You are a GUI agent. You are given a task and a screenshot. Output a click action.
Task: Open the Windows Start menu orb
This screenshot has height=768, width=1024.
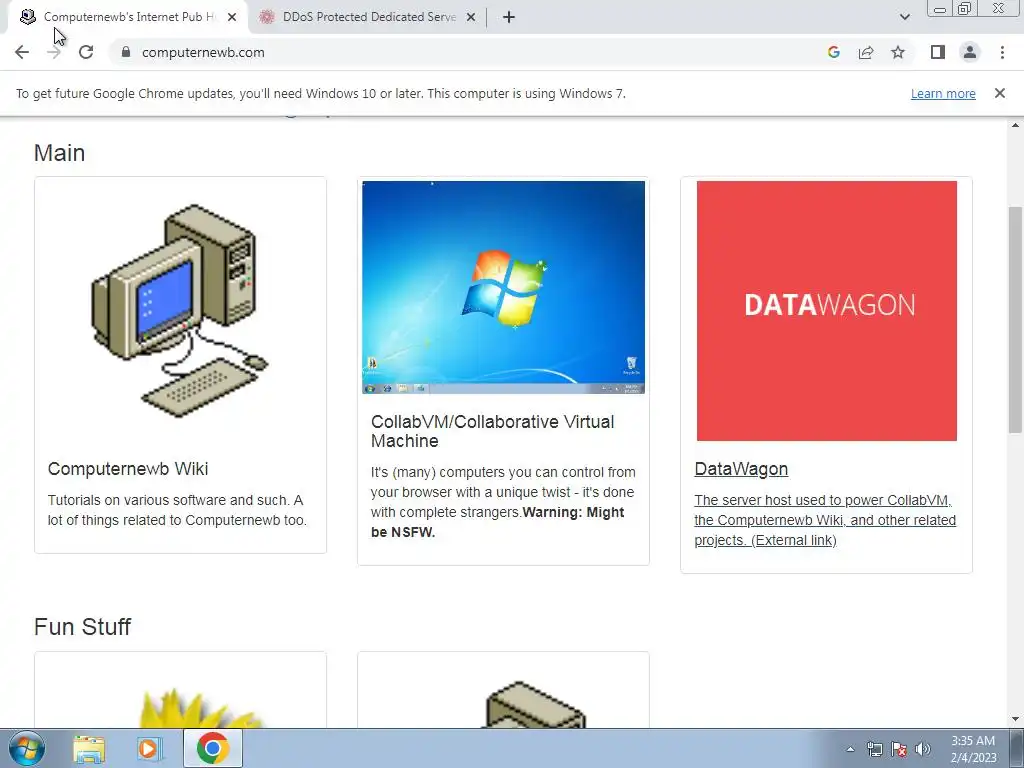coord(27,748)
